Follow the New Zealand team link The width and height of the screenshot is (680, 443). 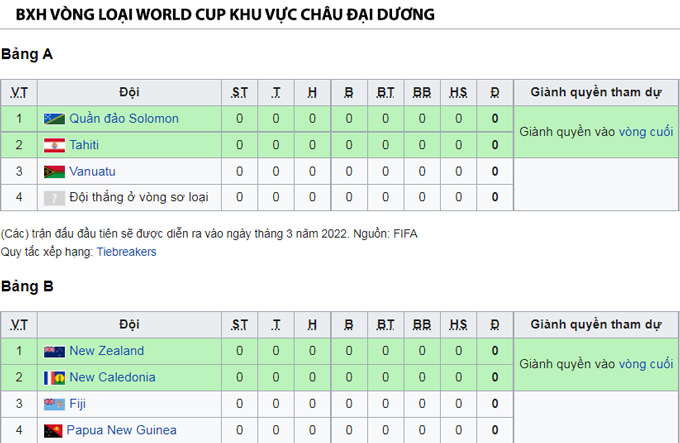pyautogui.click(x=107, y=351)
